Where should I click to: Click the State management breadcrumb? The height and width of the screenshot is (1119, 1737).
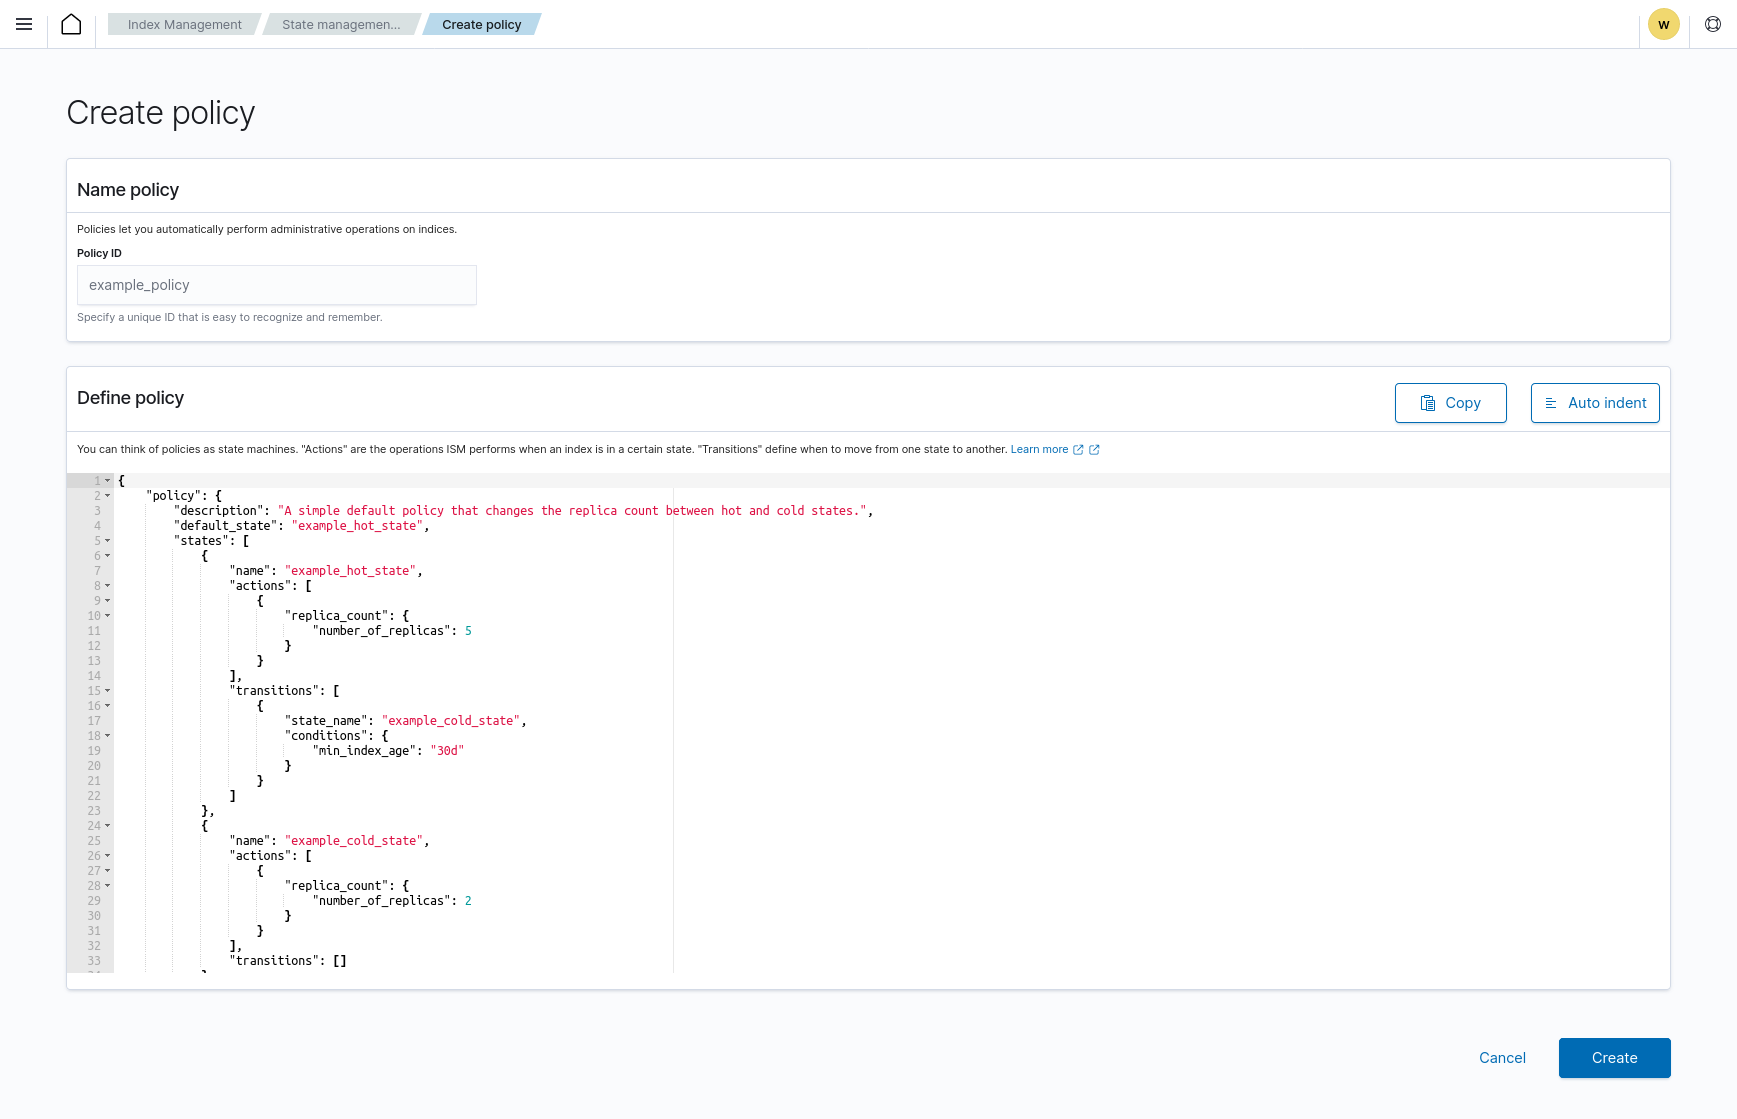341,24
